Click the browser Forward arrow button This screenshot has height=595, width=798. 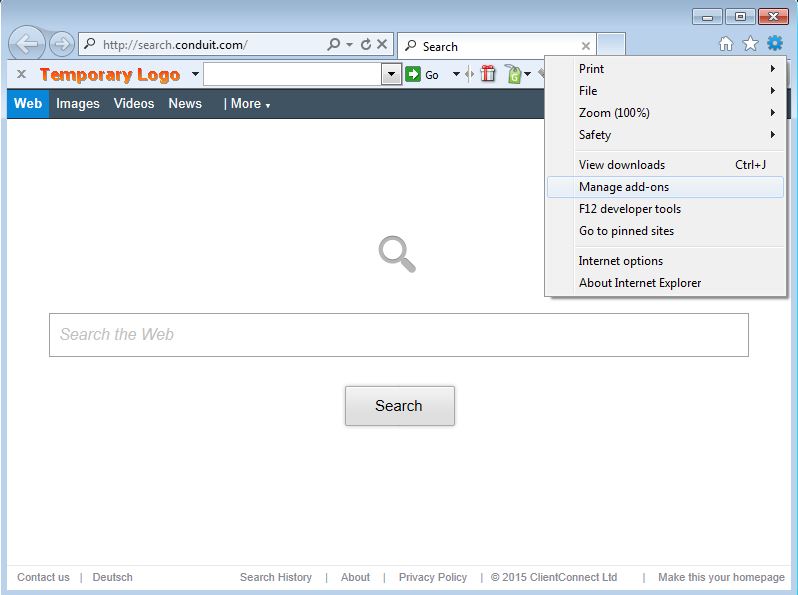pyautogui.click(x=62, y=44)
